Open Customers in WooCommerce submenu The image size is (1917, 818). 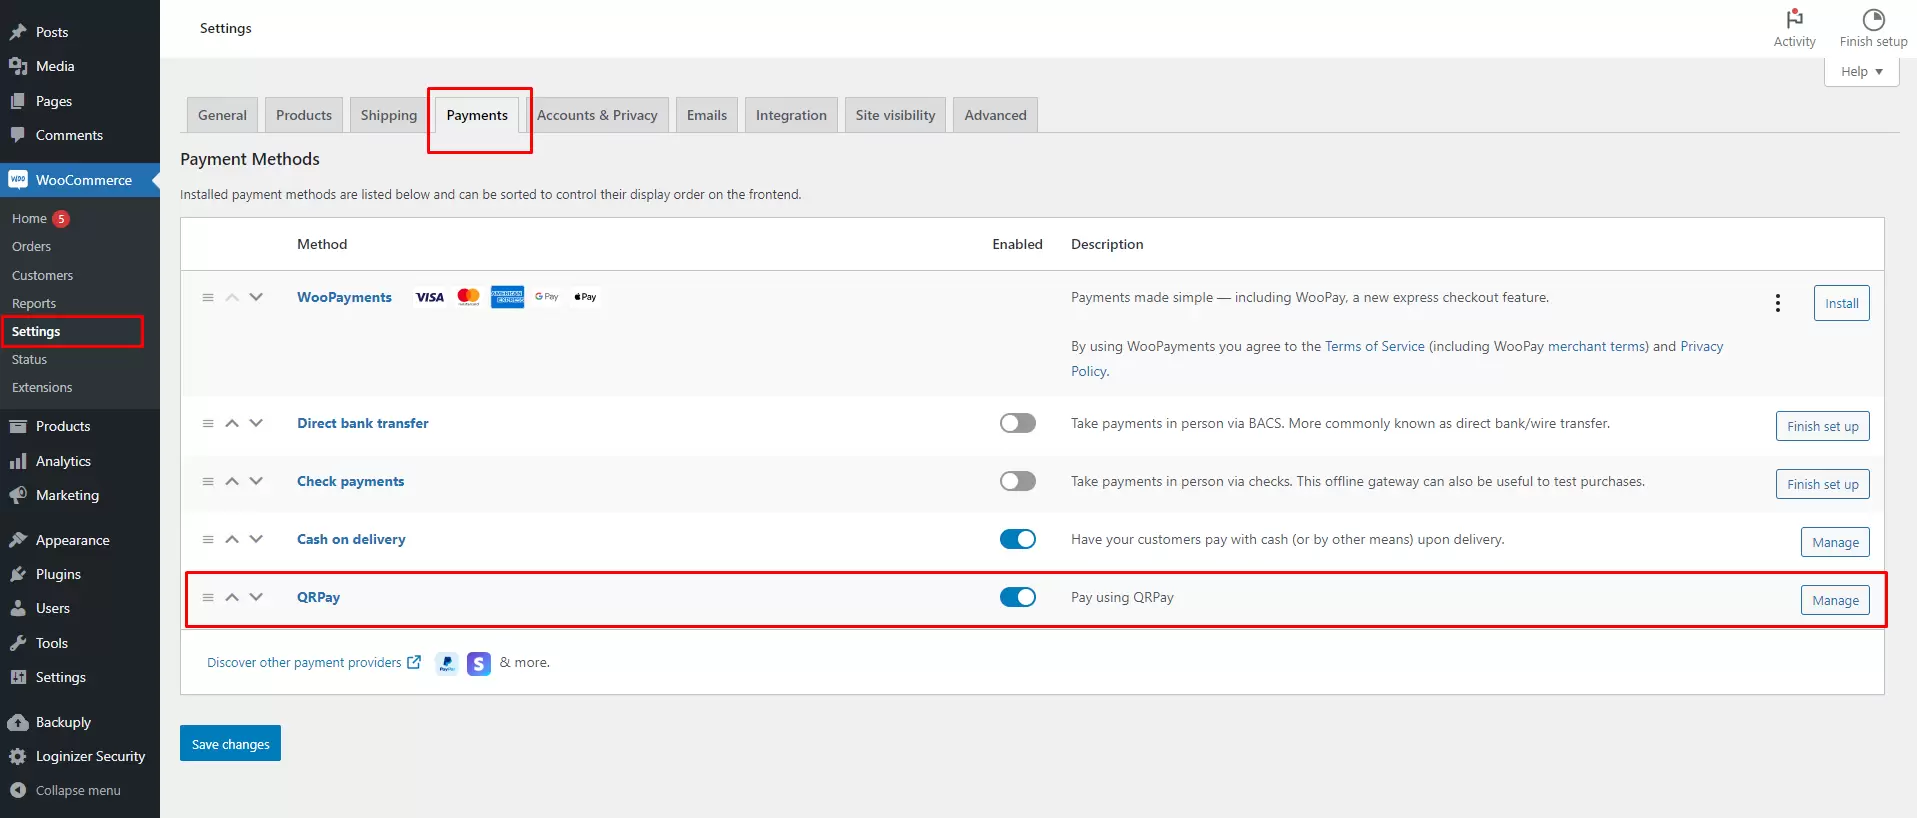(x=42, y=275)
